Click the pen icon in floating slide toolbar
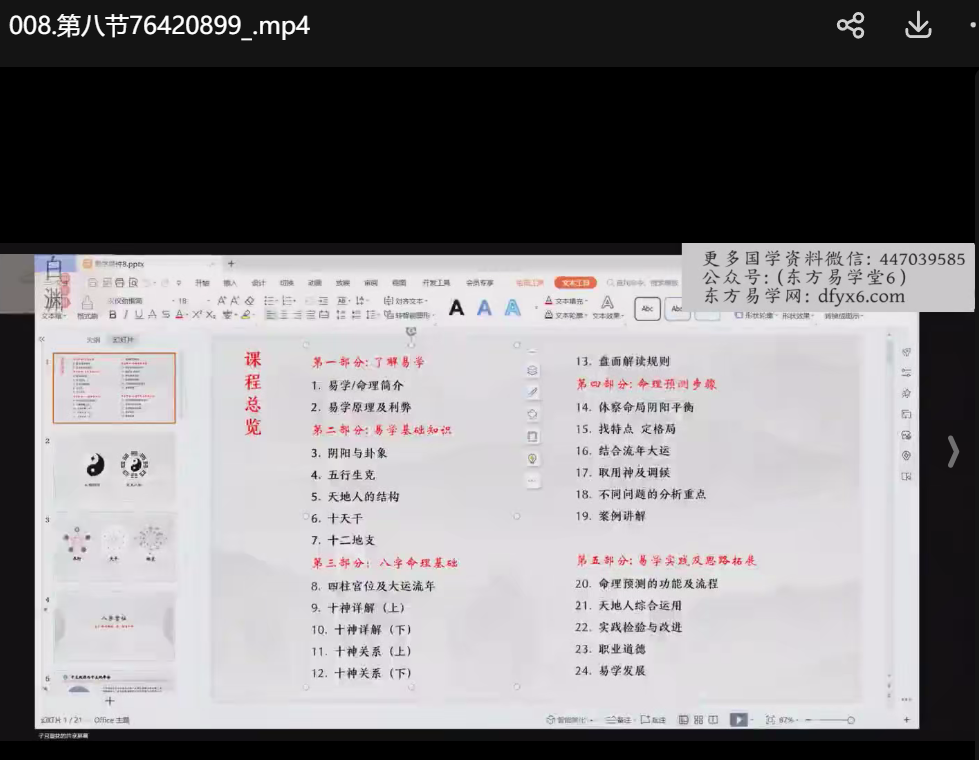Viewport: 979px width, 760px height. [532, 391]
